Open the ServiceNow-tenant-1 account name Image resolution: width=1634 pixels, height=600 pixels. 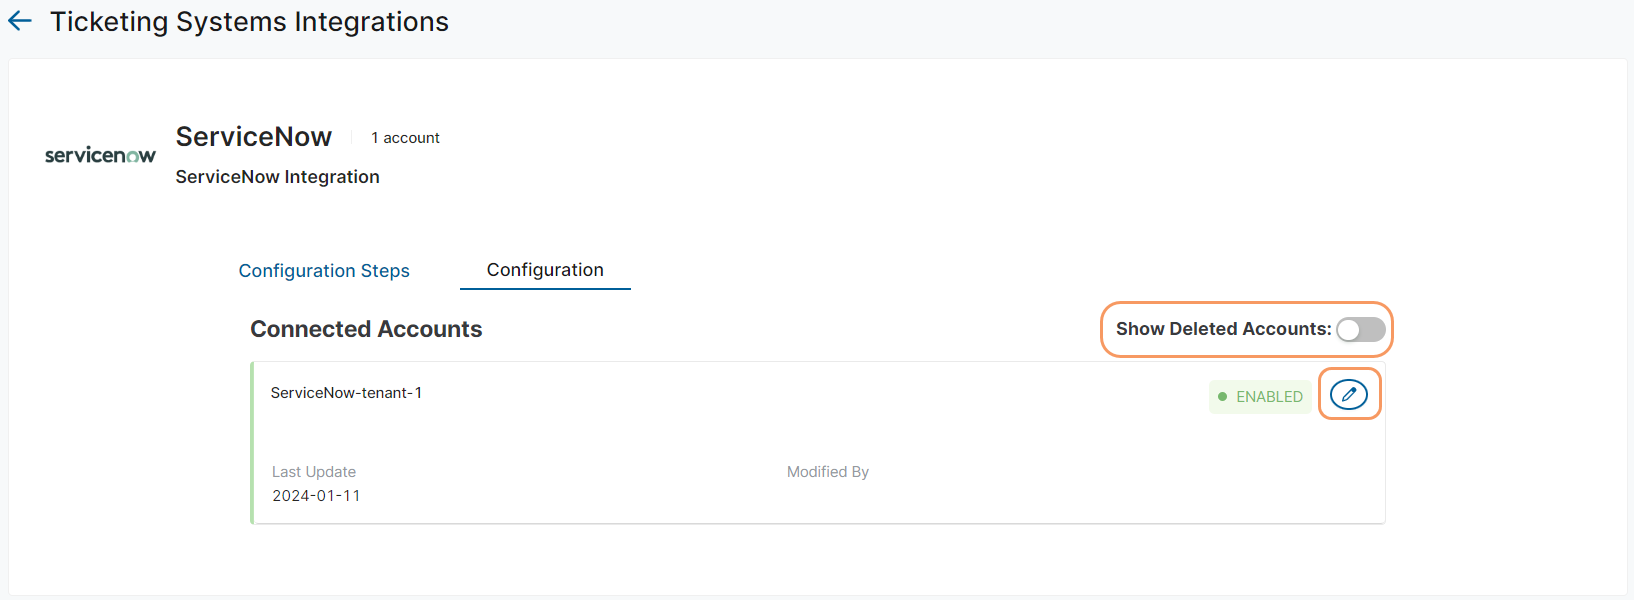[346, 393]
